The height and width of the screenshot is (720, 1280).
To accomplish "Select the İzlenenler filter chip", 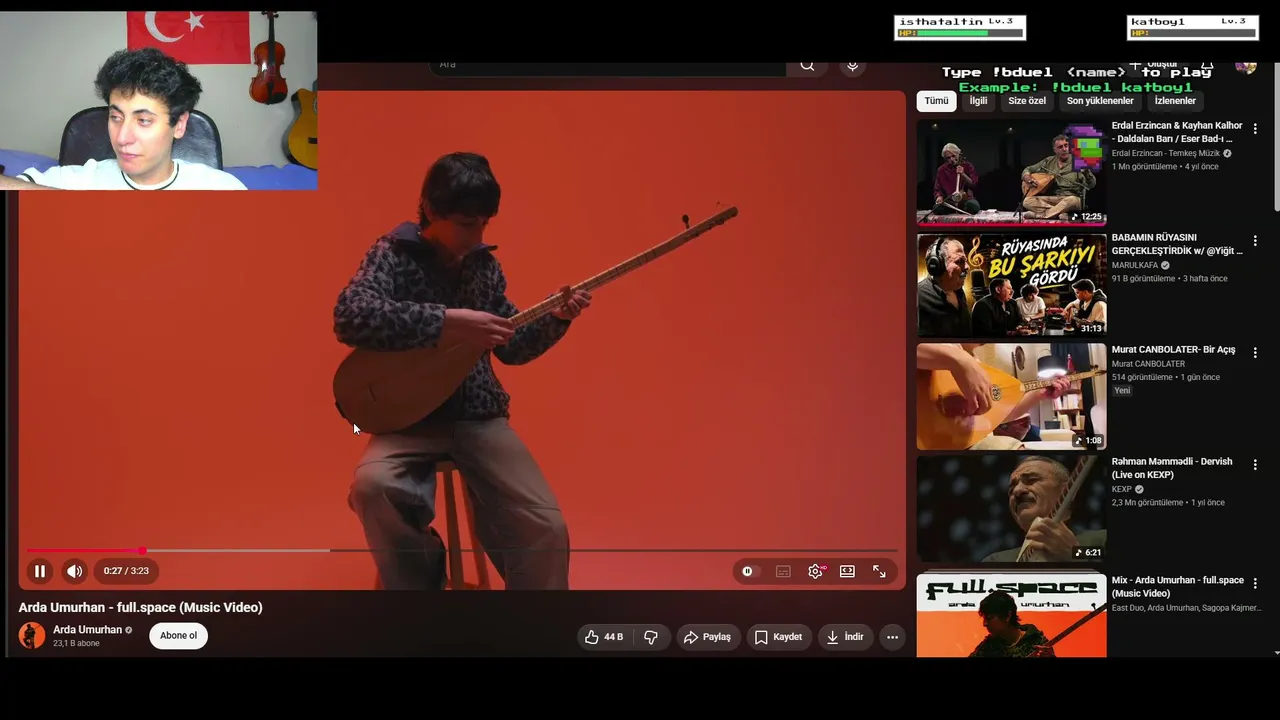I will point(1175,101).
